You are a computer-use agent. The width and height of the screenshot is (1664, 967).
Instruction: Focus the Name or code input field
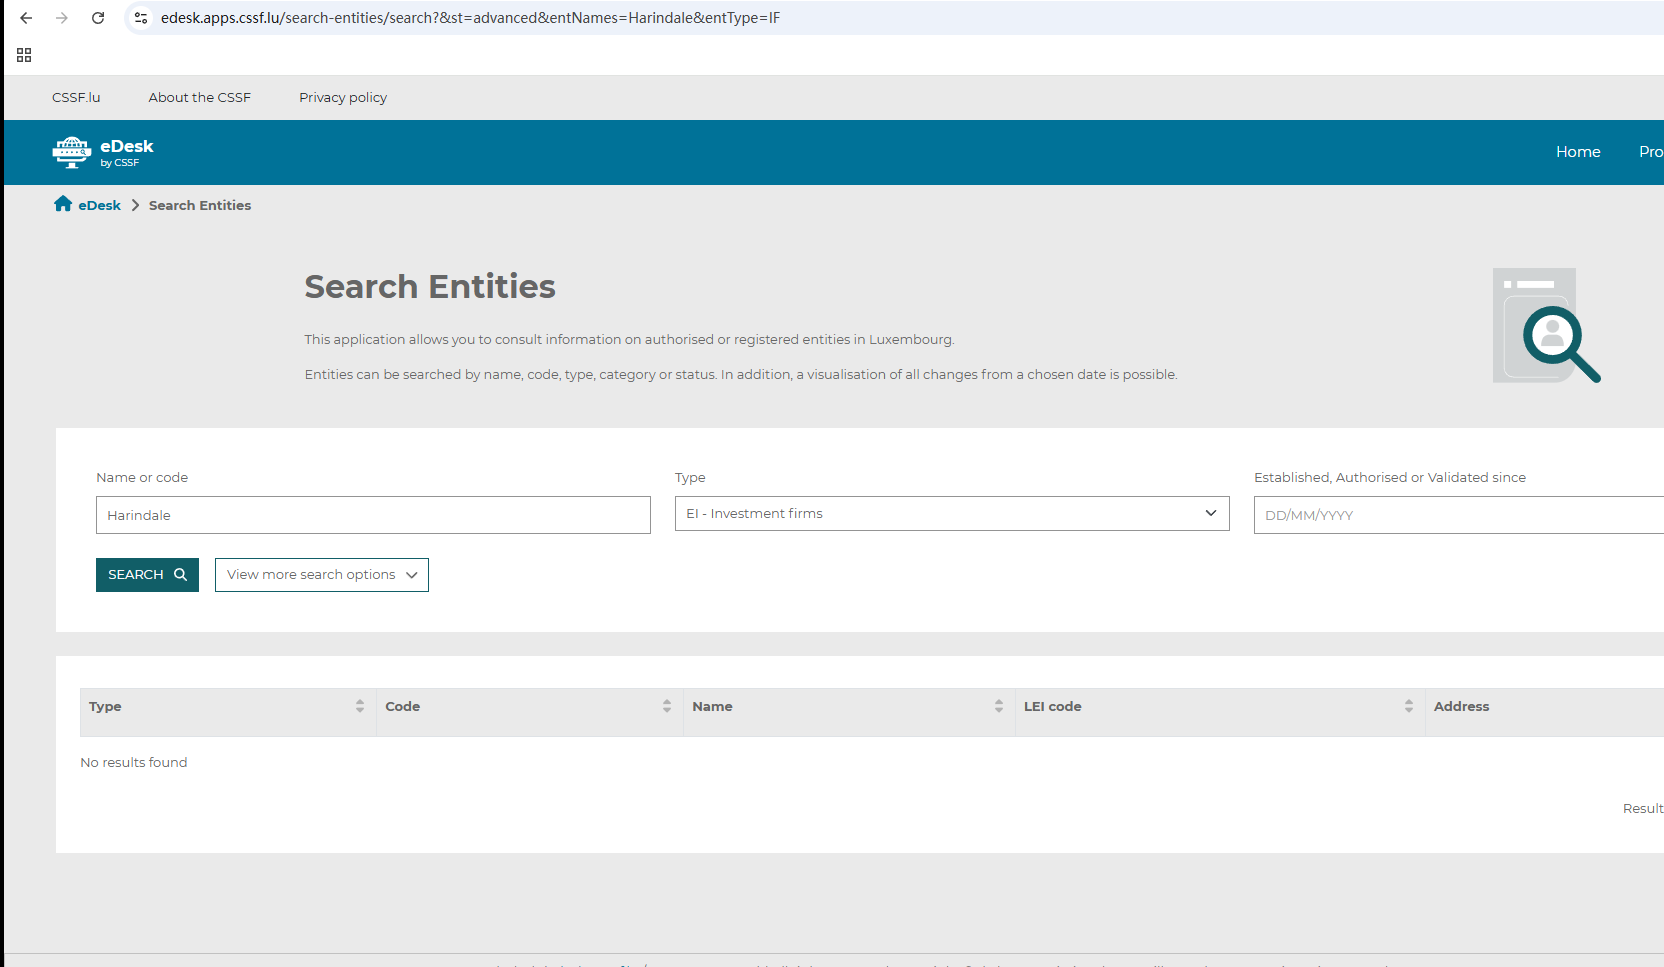click(373, 515)
